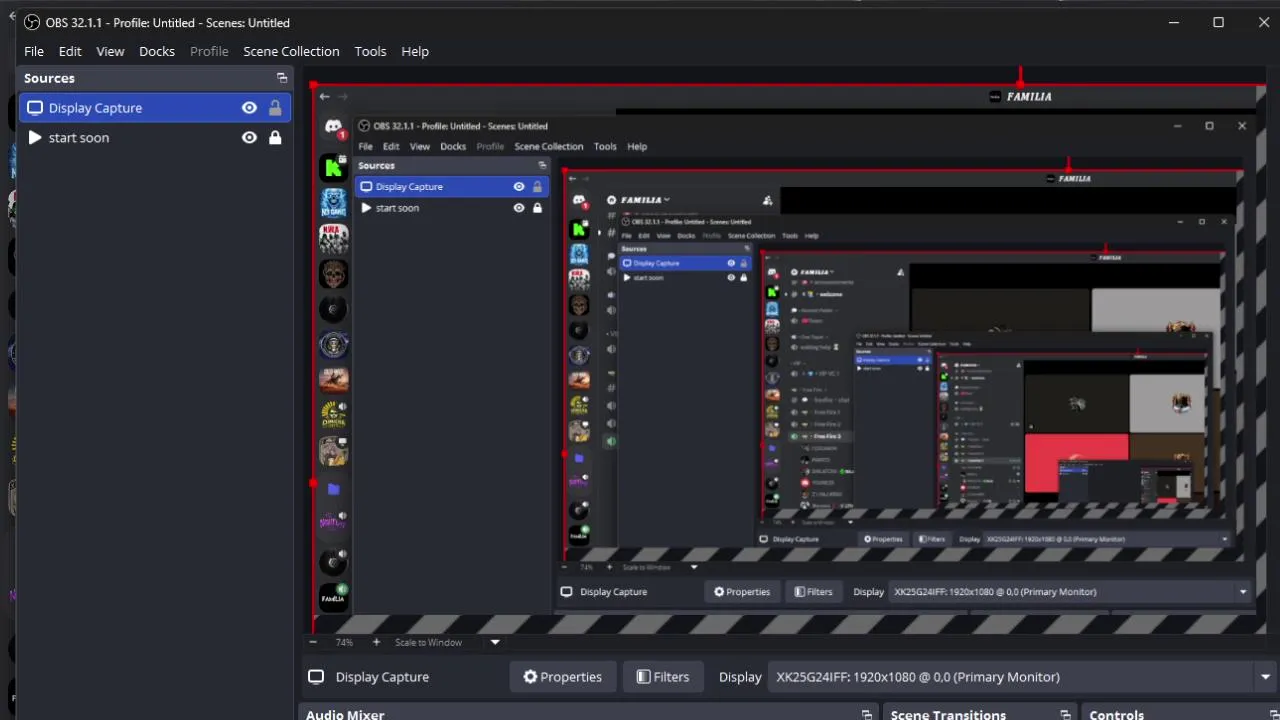The image size is (1280, 720).
Task: Click the Audio Mixer dock title
Action: click(345, 714)
